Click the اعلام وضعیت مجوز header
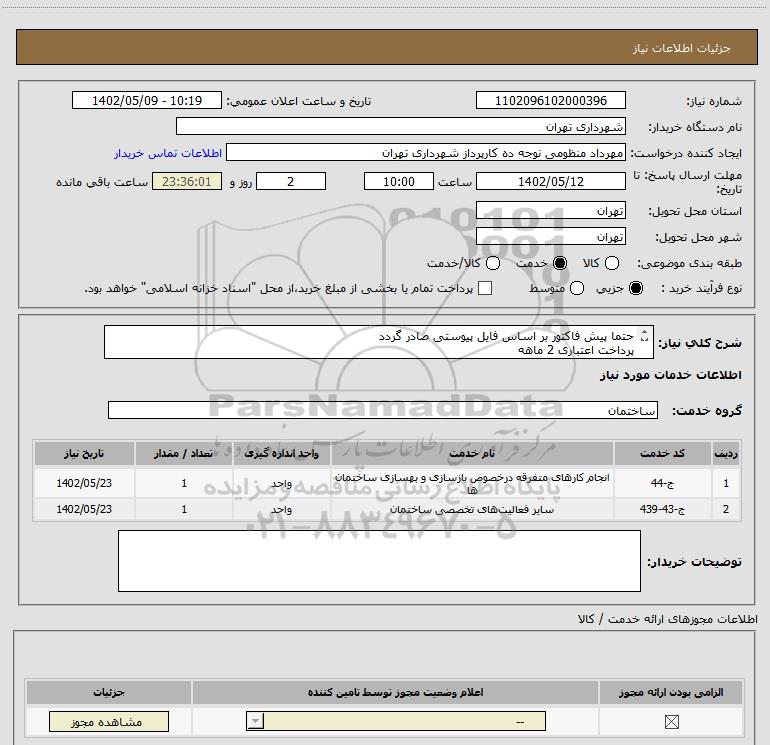 coord(395,692)
